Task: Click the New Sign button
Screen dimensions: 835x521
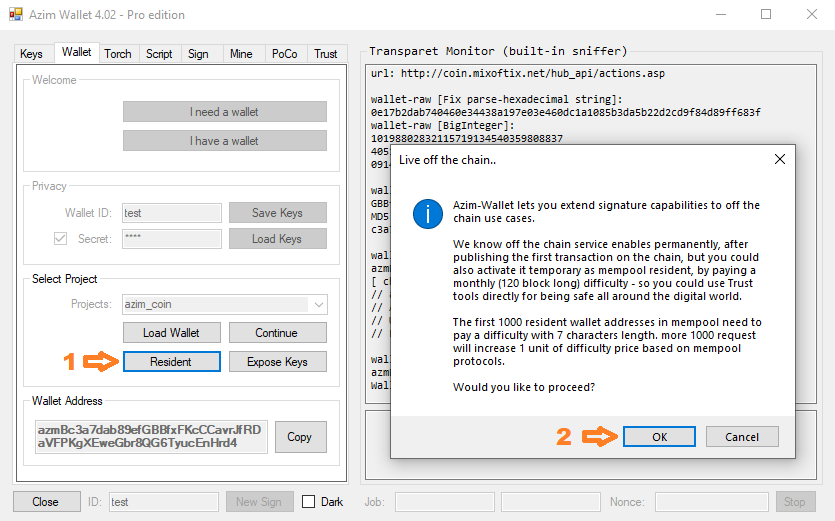Action: tap(259, 501)
